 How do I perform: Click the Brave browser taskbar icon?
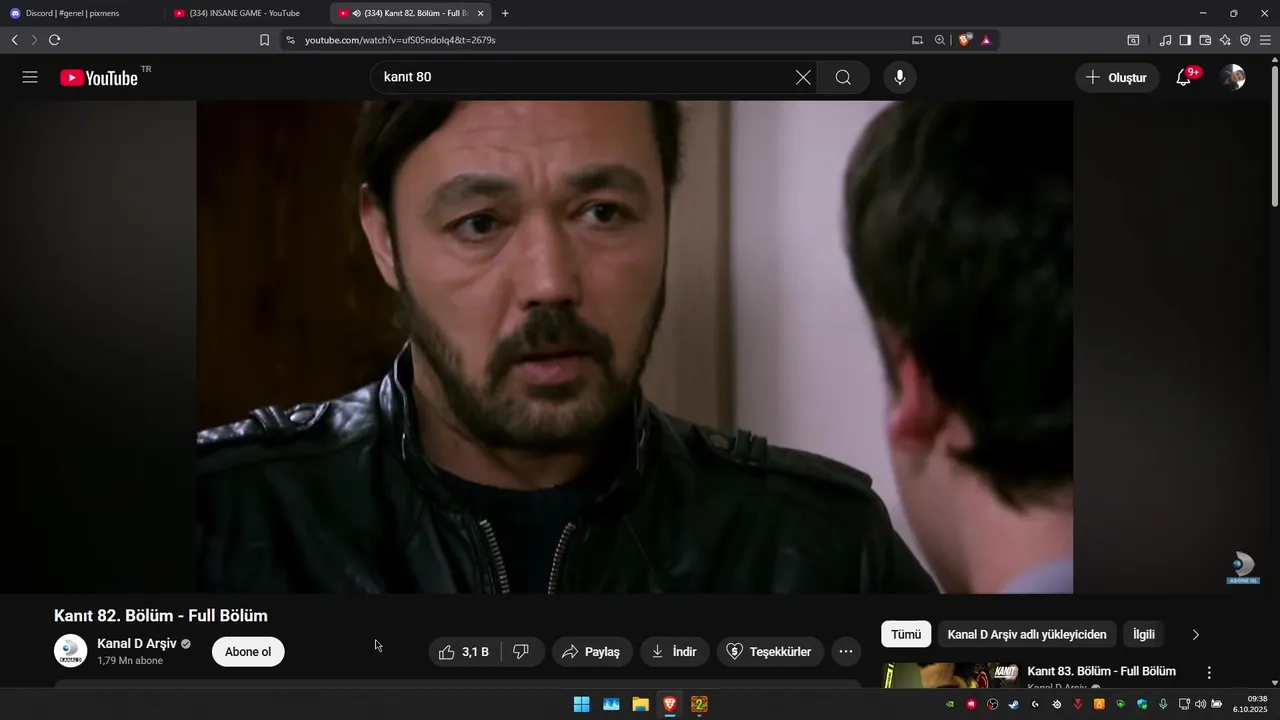coord(670,704)
